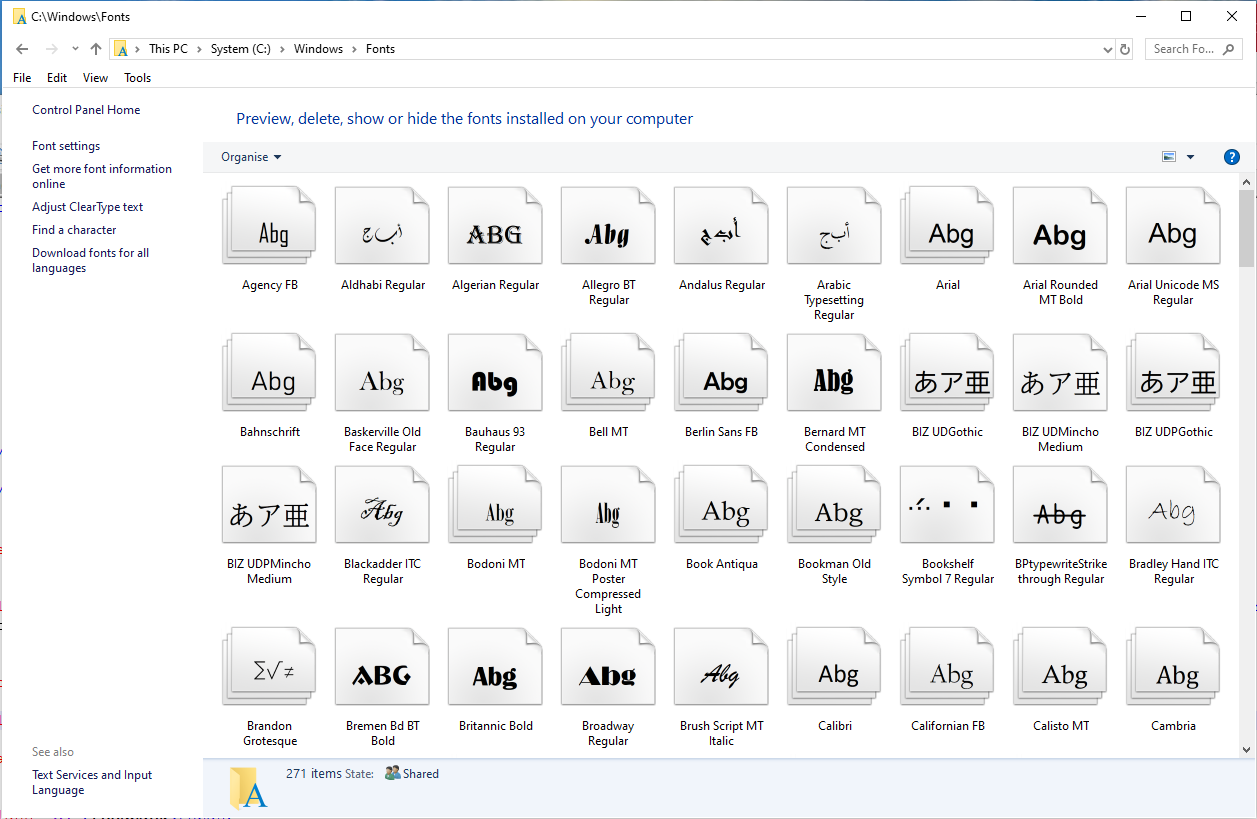Expand the view options dropdown arrow
The image size is (1257, 819).
click(x=1190, y=157)
